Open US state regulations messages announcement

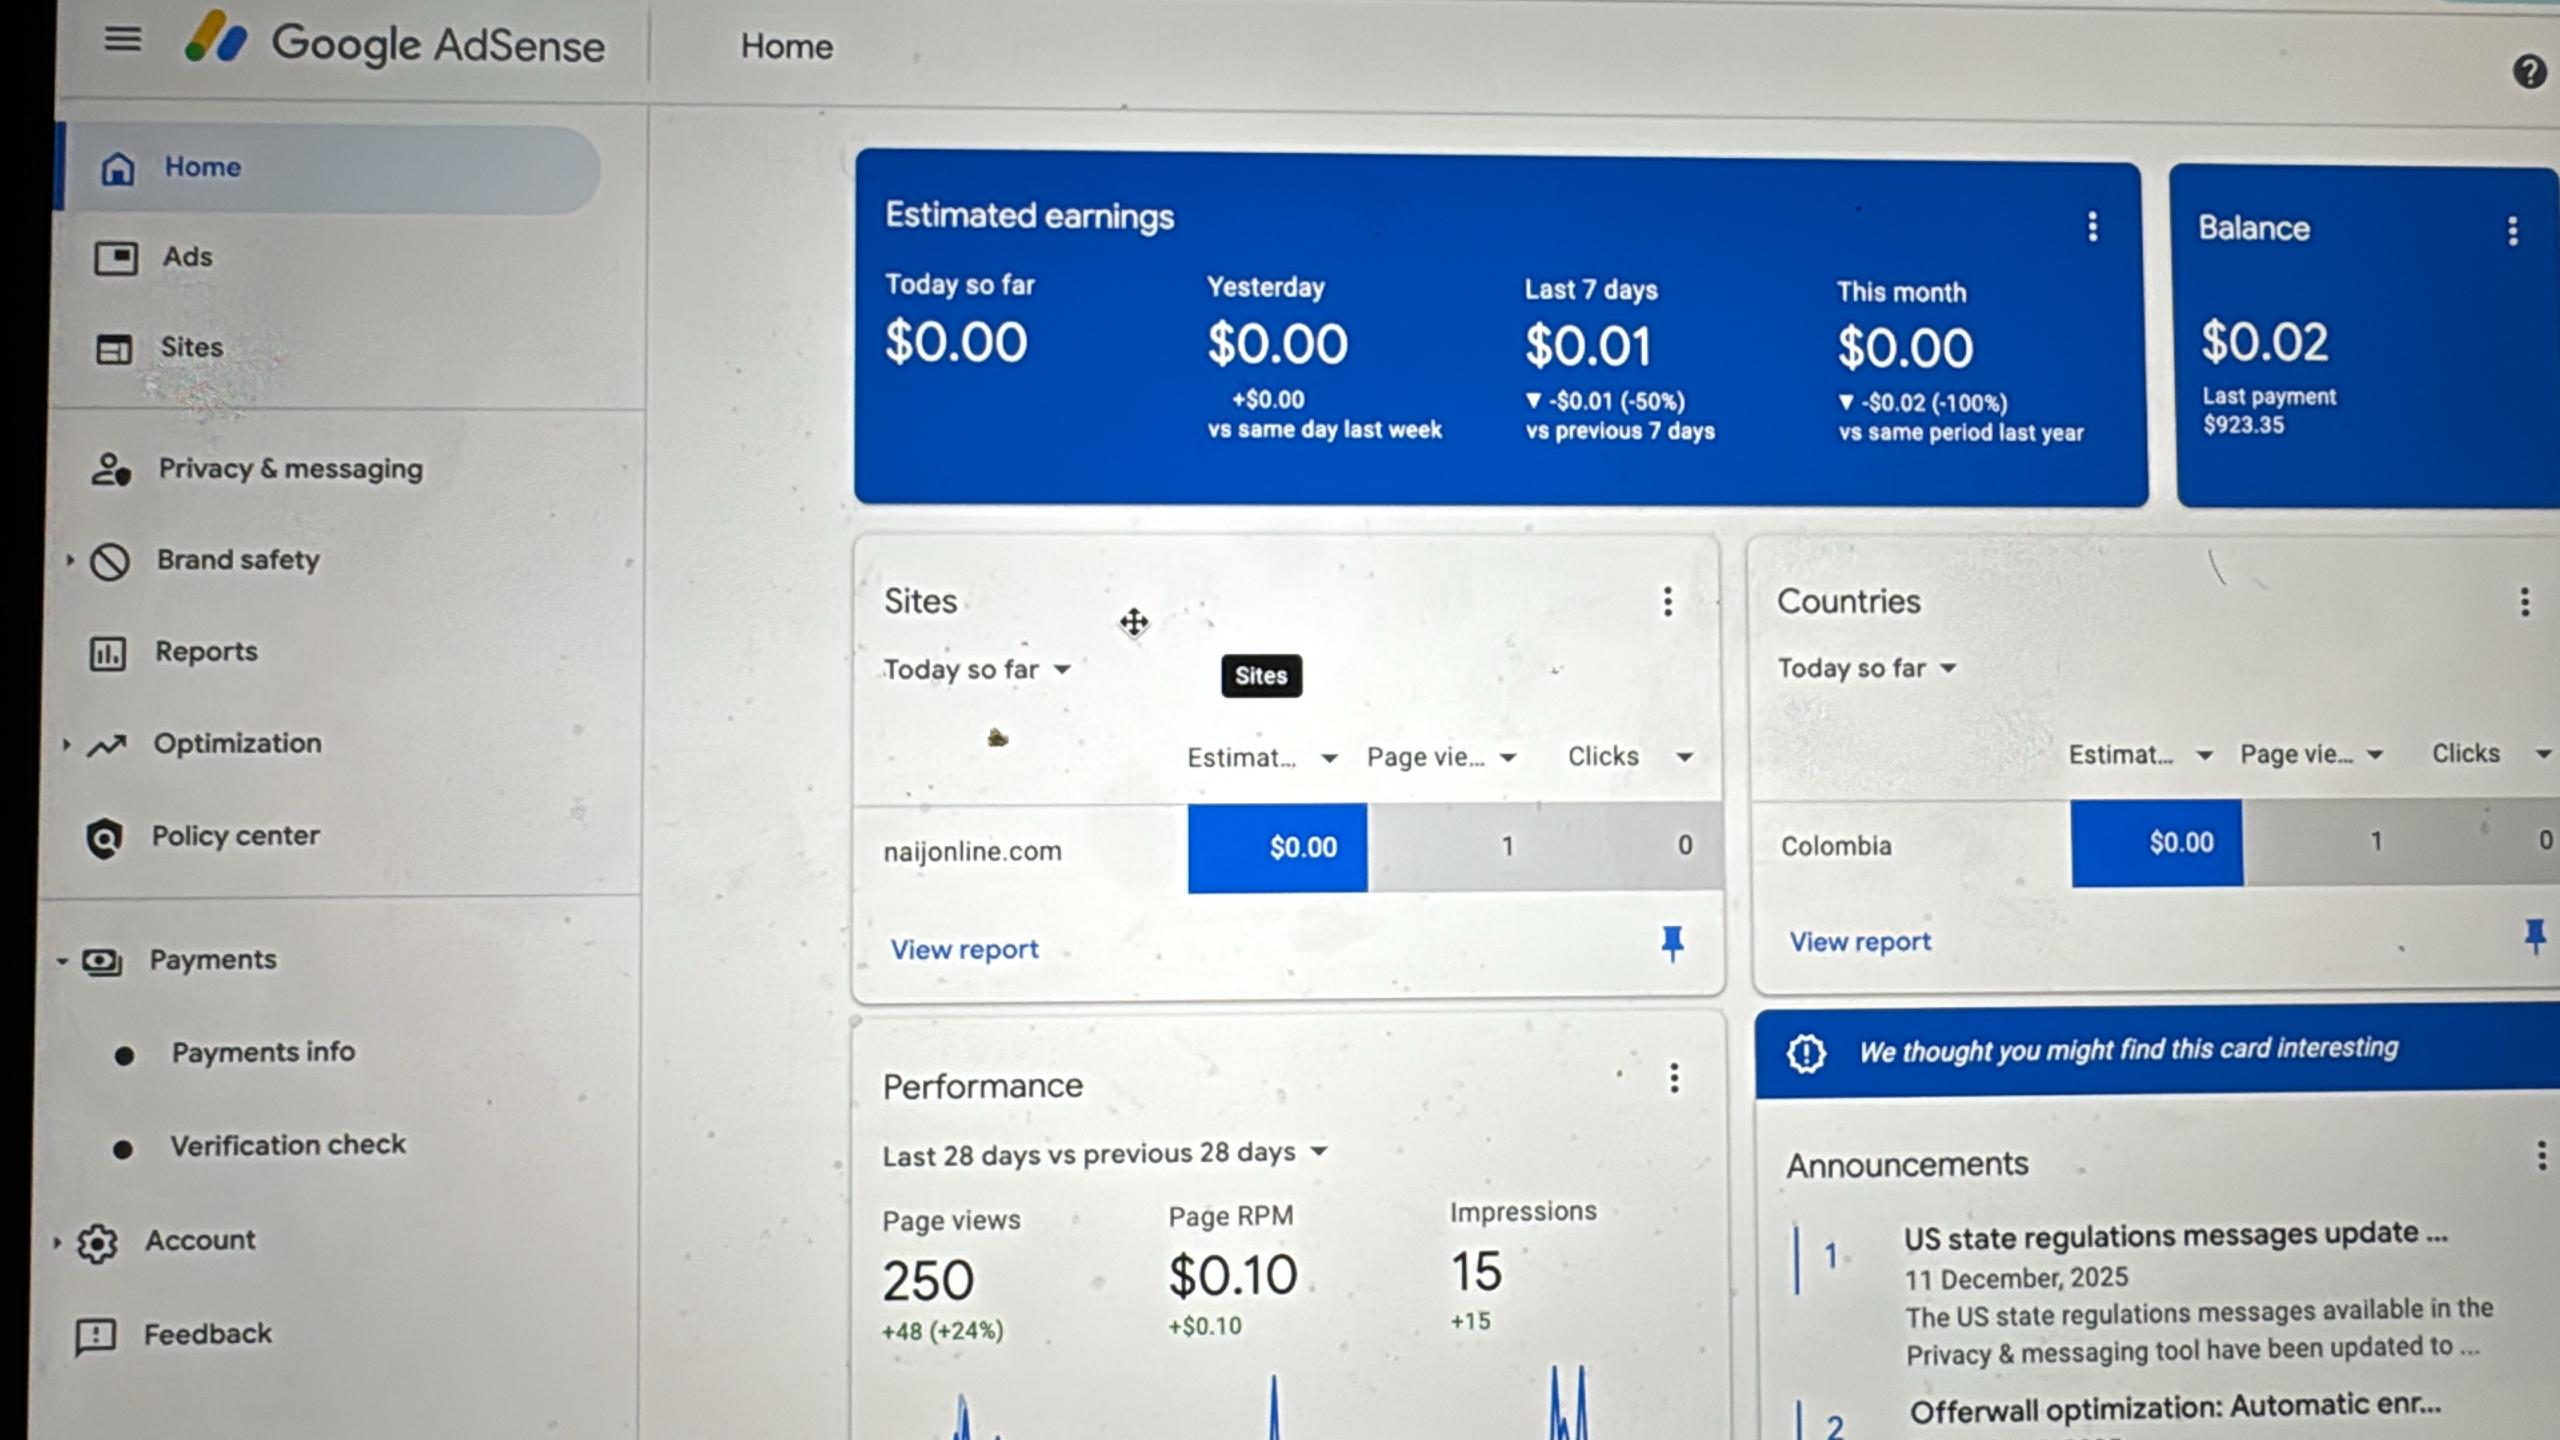click(2174, 1237)
